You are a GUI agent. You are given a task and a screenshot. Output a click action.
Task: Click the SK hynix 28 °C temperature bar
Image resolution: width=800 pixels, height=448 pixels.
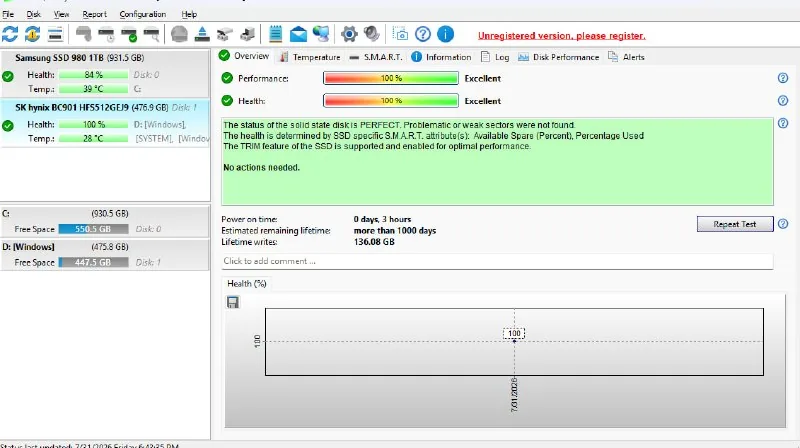[x=93, y=138]
